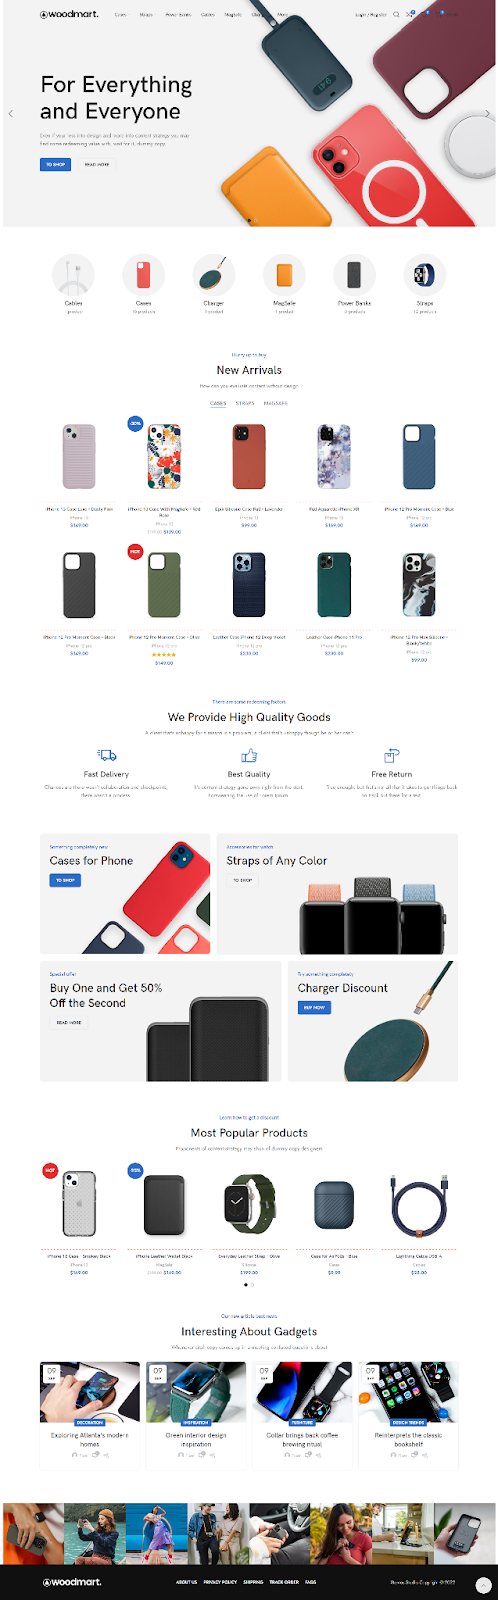Expand the More menu in header
The height and width of the screenshot is (1600, 498).
[x=282, y=15]
